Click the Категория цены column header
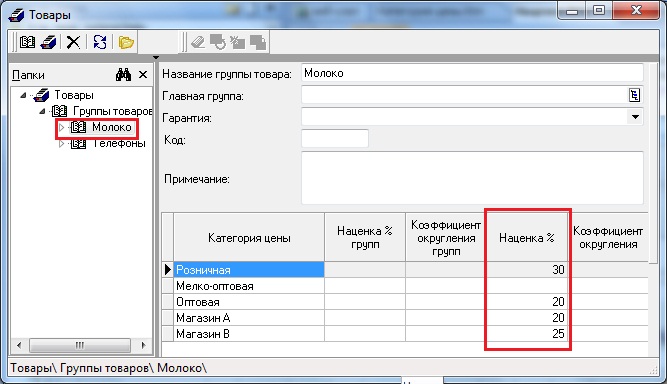 coord(249,237)
